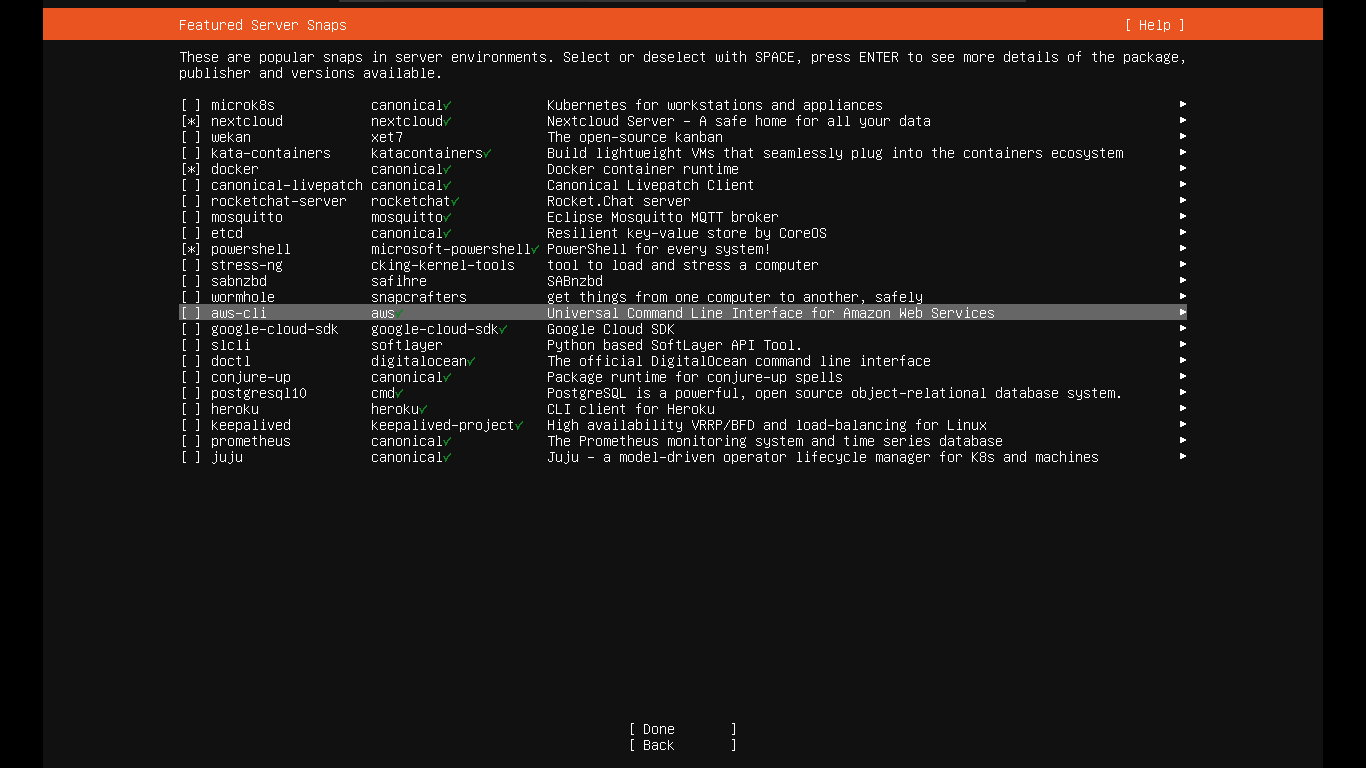
Task: Select the wormhole snap name
Action: 243,297
